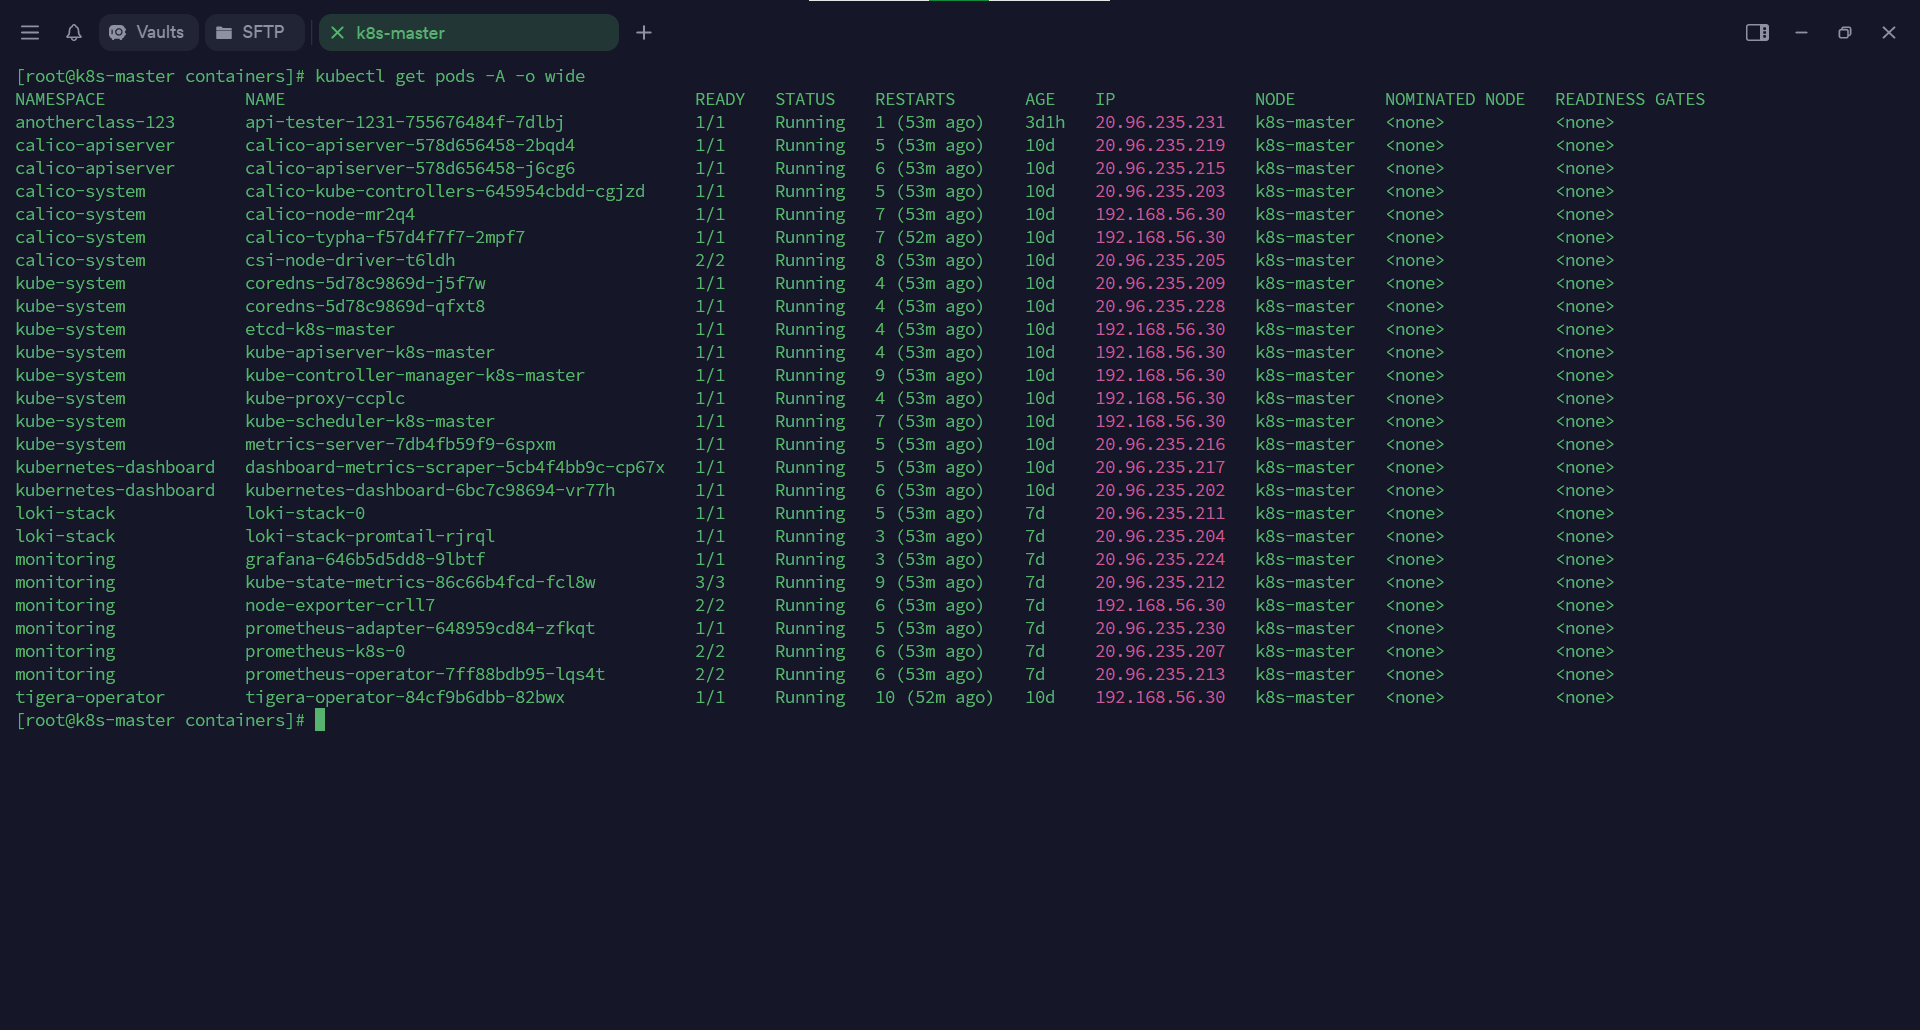Click pod name calico-typha-f57d4f7f7-2mpf7
The image size is (1920, 1030).
click(385, 237)
